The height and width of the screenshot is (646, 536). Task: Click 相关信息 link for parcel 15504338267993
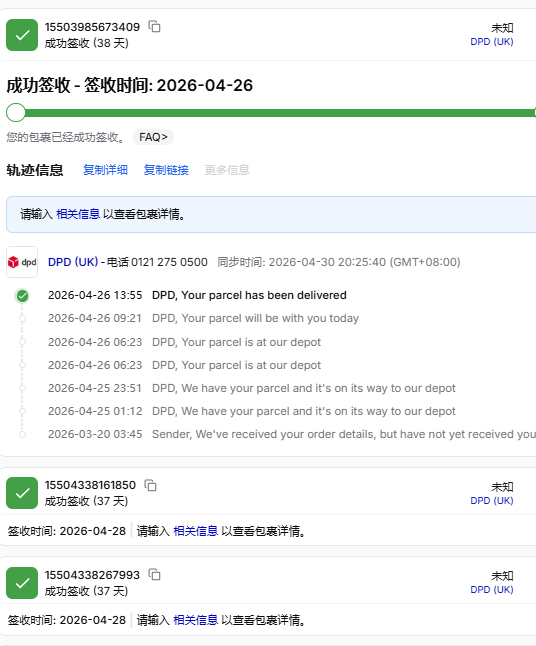coord(195,620)
